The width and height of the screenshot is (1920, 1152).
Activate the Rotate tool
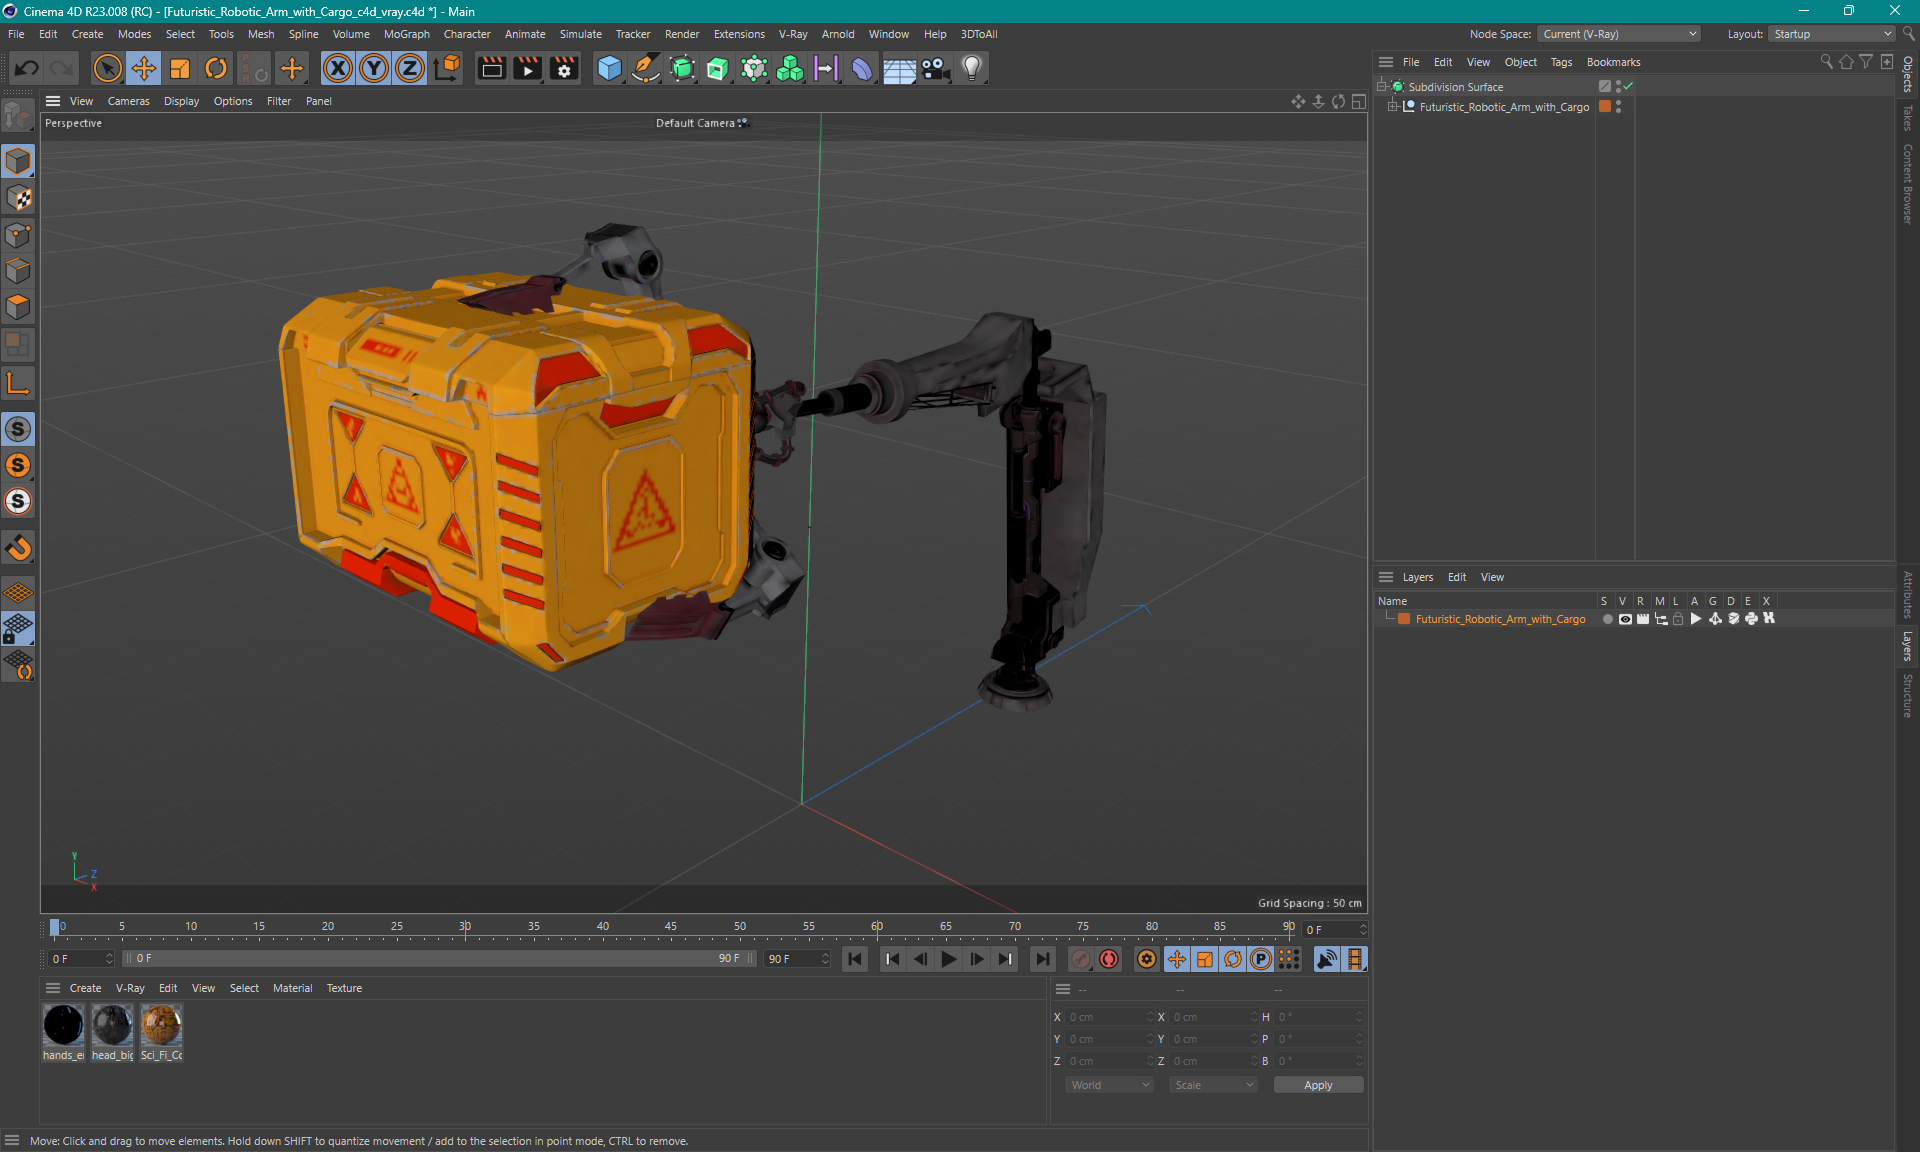[x=216, y=68]
